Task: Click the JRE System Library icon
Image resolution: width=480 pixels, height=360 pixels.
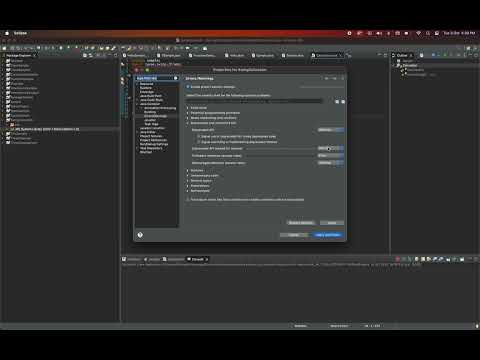Action: click(x=12, y=129)
